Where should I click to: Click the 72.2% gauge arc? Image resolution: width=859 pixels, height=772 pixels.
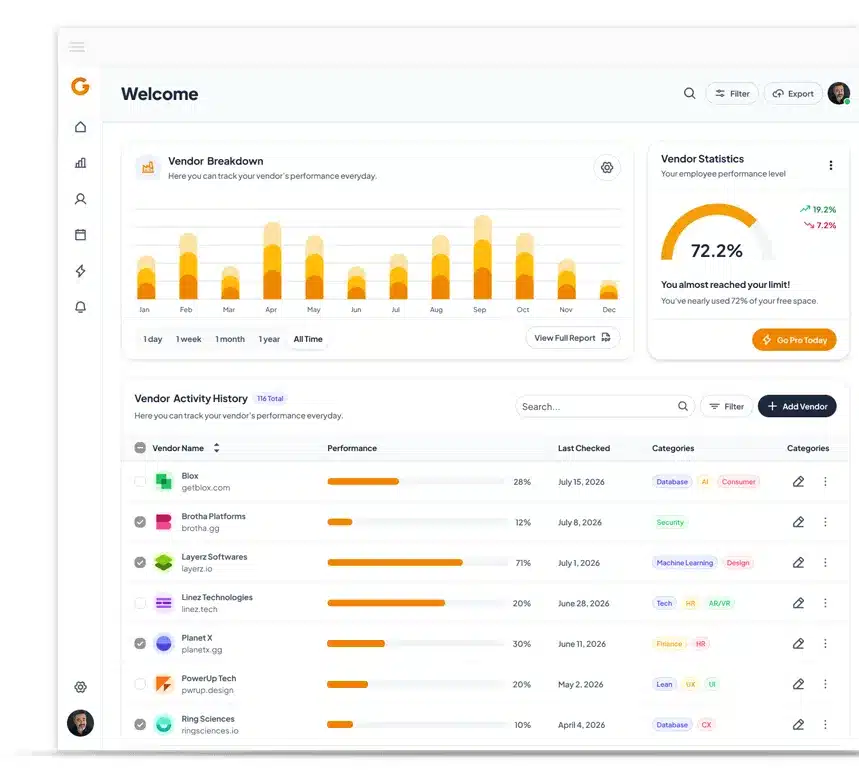coord(716,232)
